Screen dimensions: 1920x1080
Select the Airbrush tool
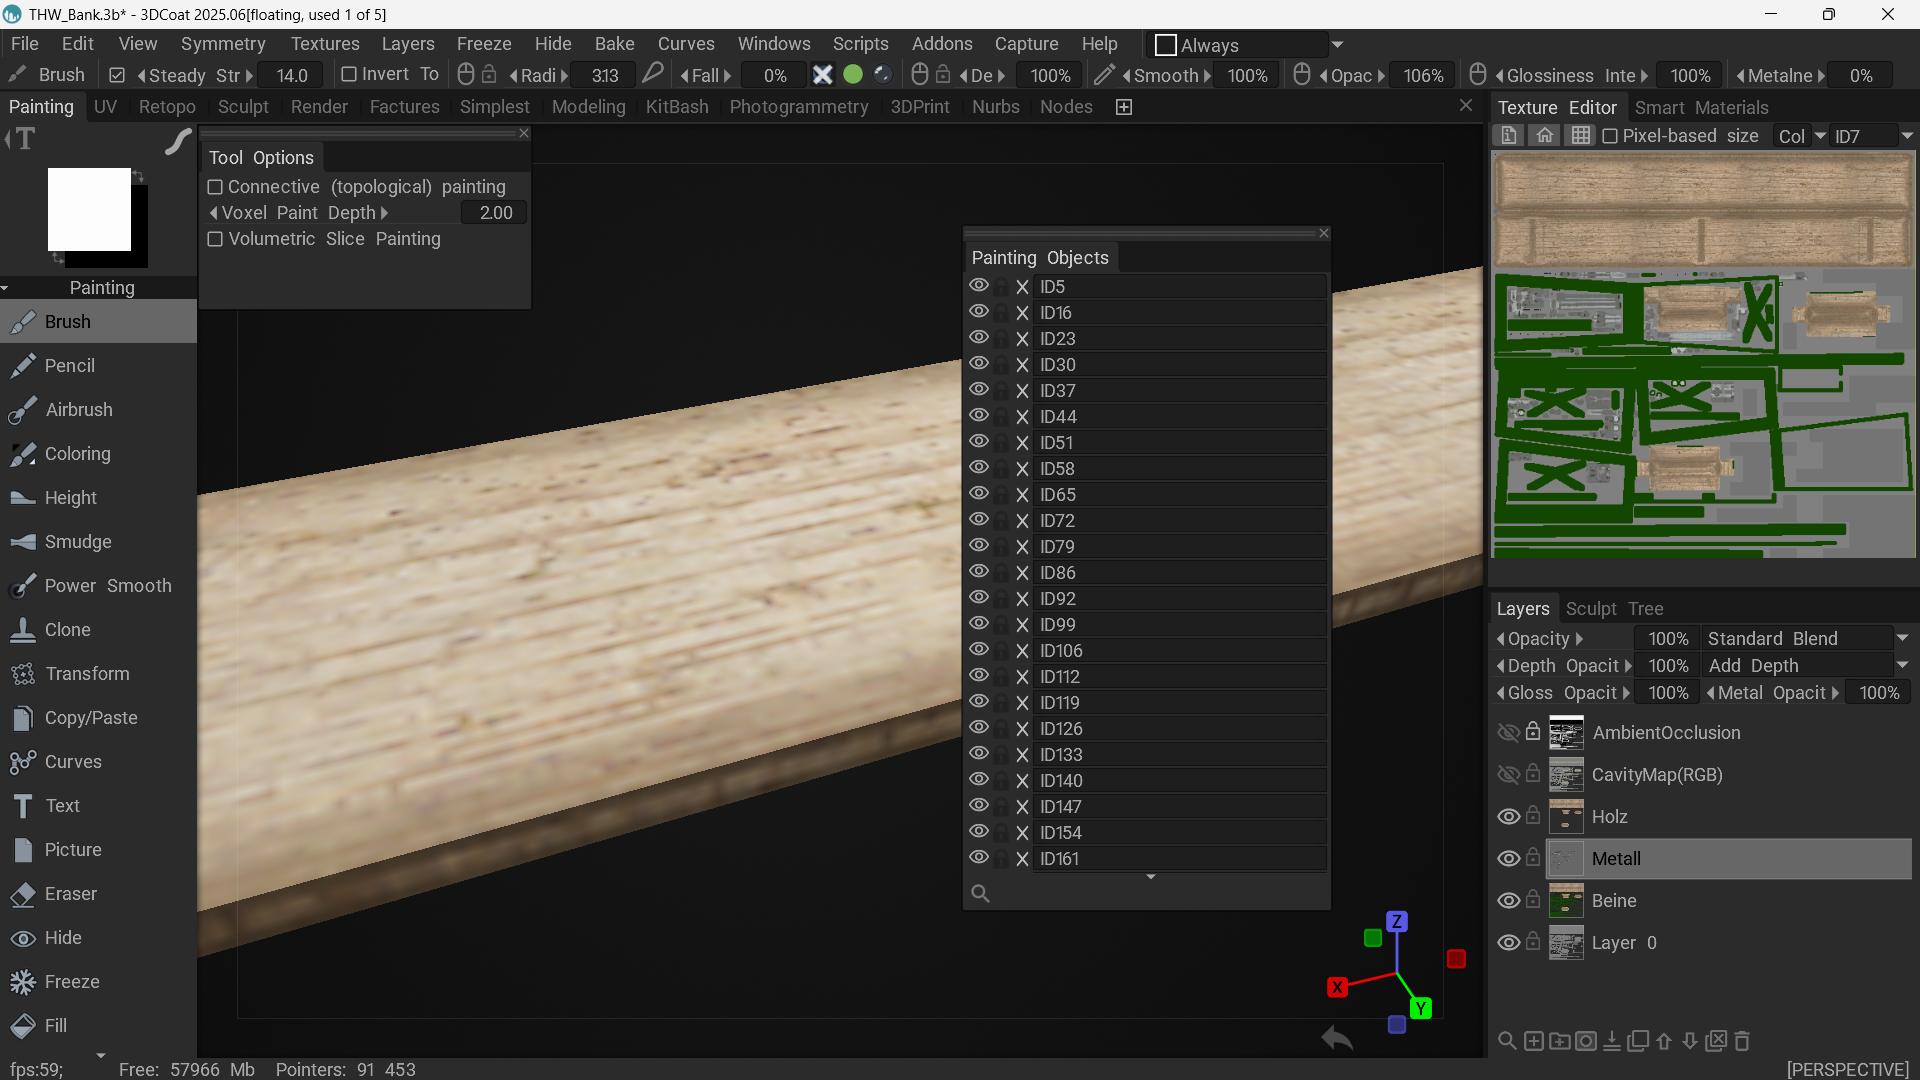(98, 410)
